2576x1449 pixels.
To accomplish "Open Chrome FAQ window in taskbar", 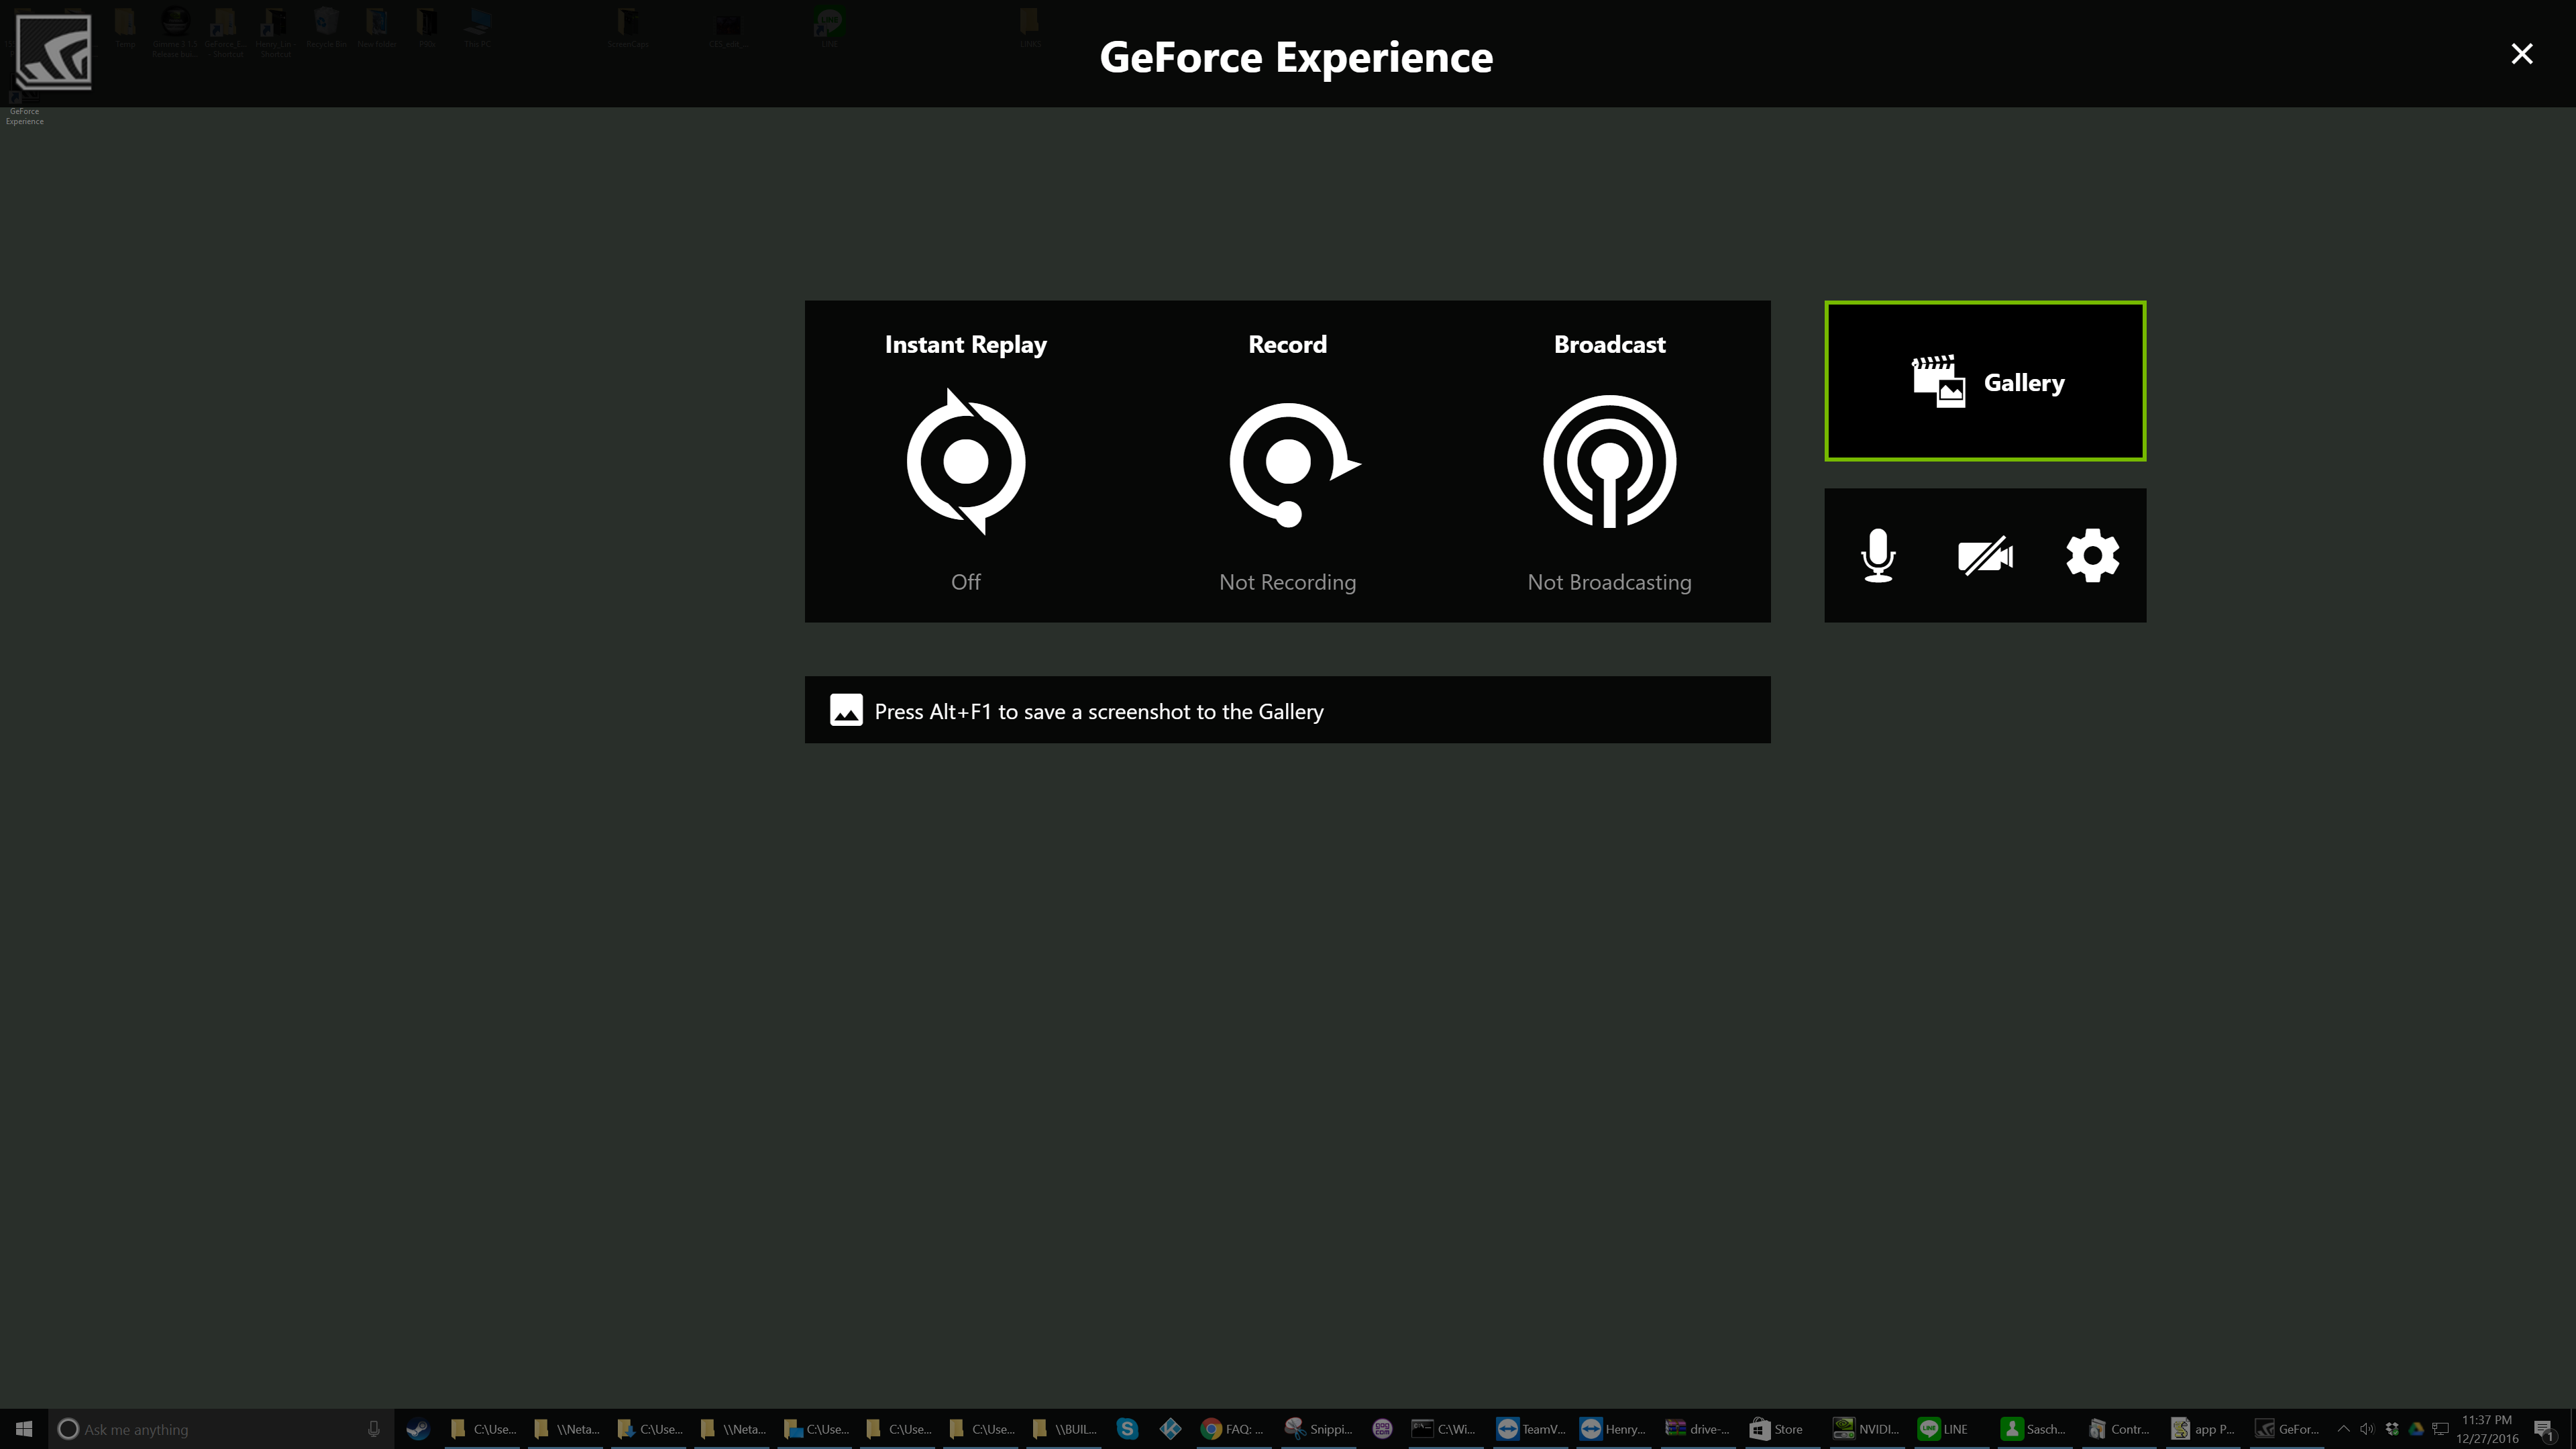I will click(1232, 1429).
